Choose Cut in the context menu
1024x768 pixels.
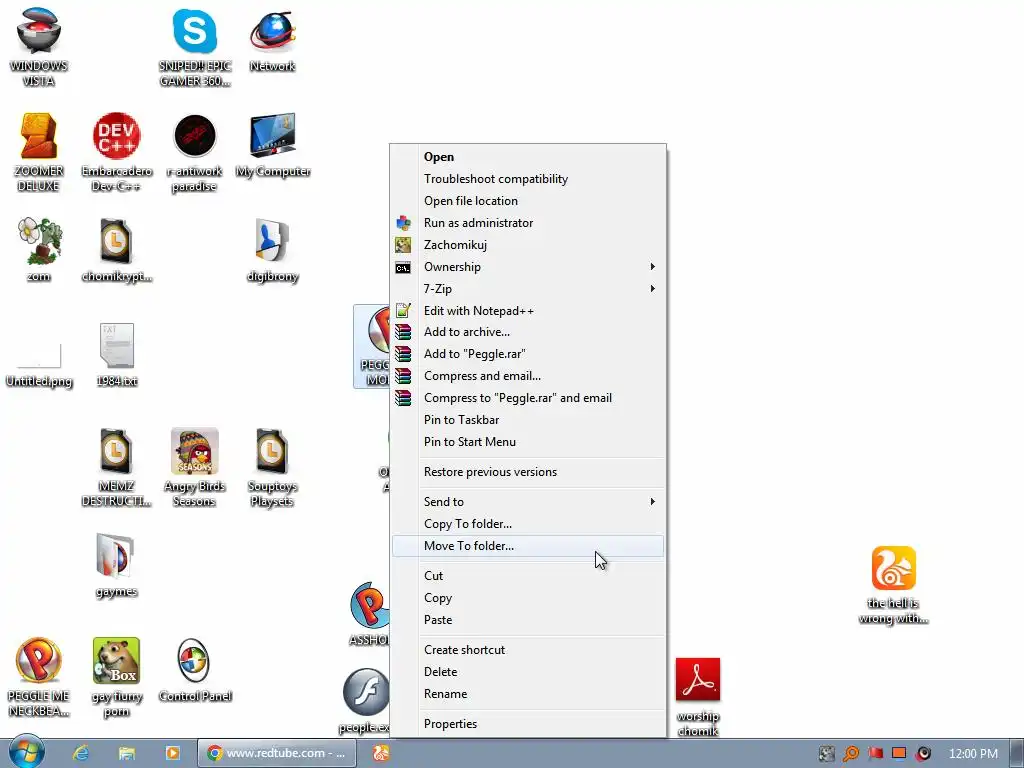coord(528,576)
